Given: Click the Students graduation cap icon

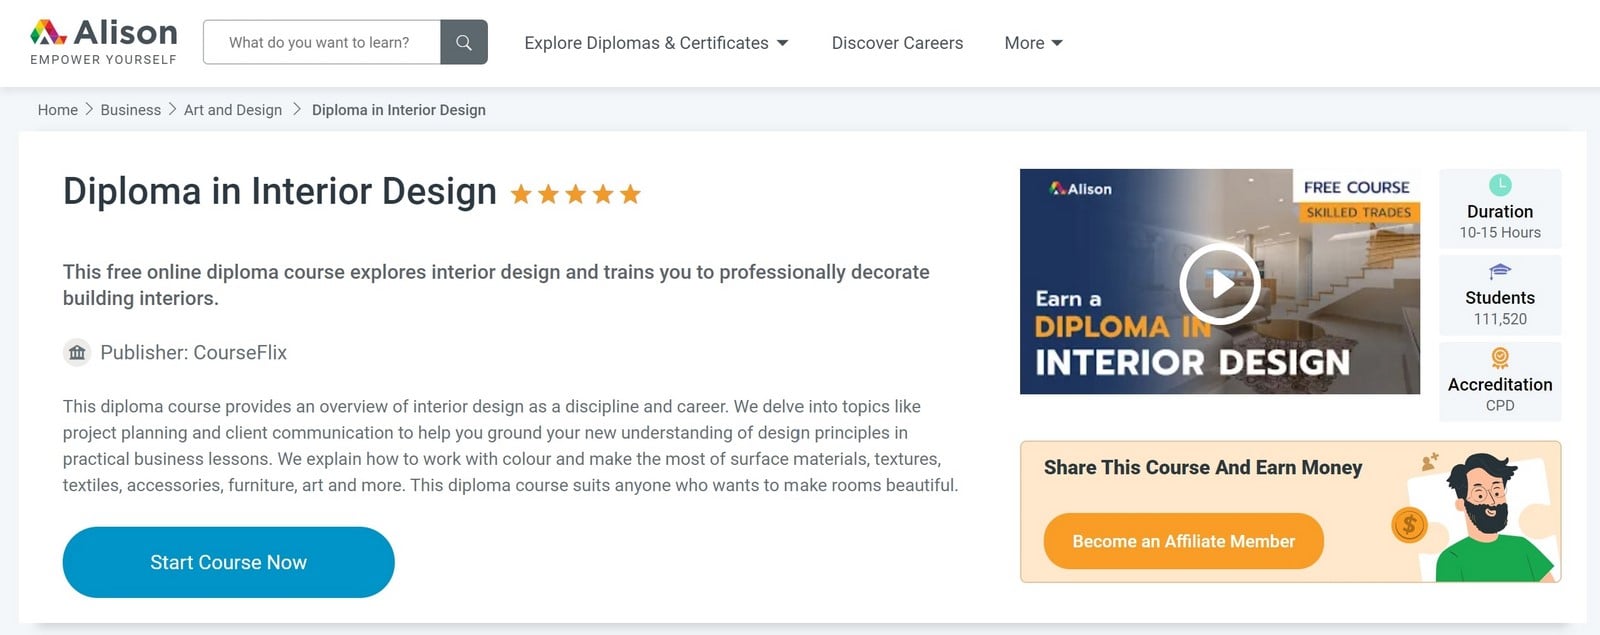Looking at the screenshot, I should click(x=1500, y=271).
